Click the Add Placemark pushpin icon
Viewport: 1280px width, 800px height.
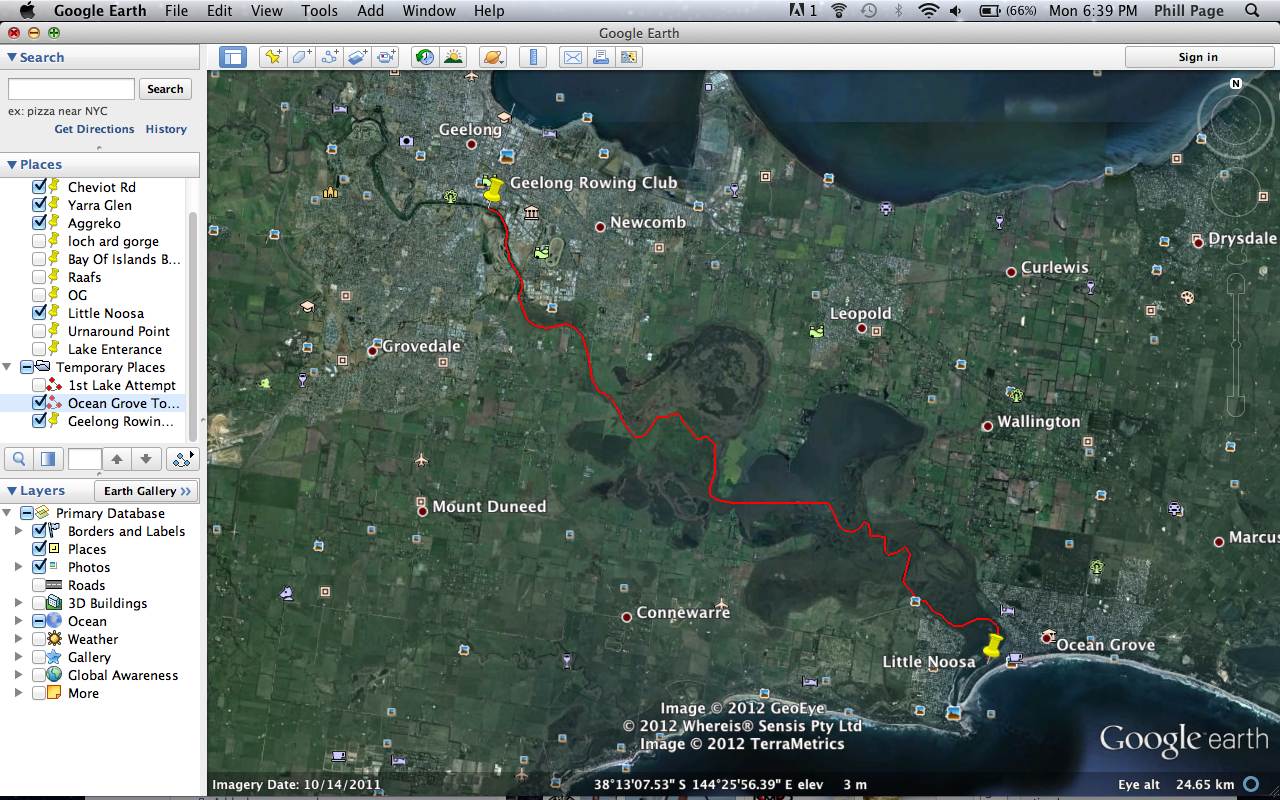272,57
